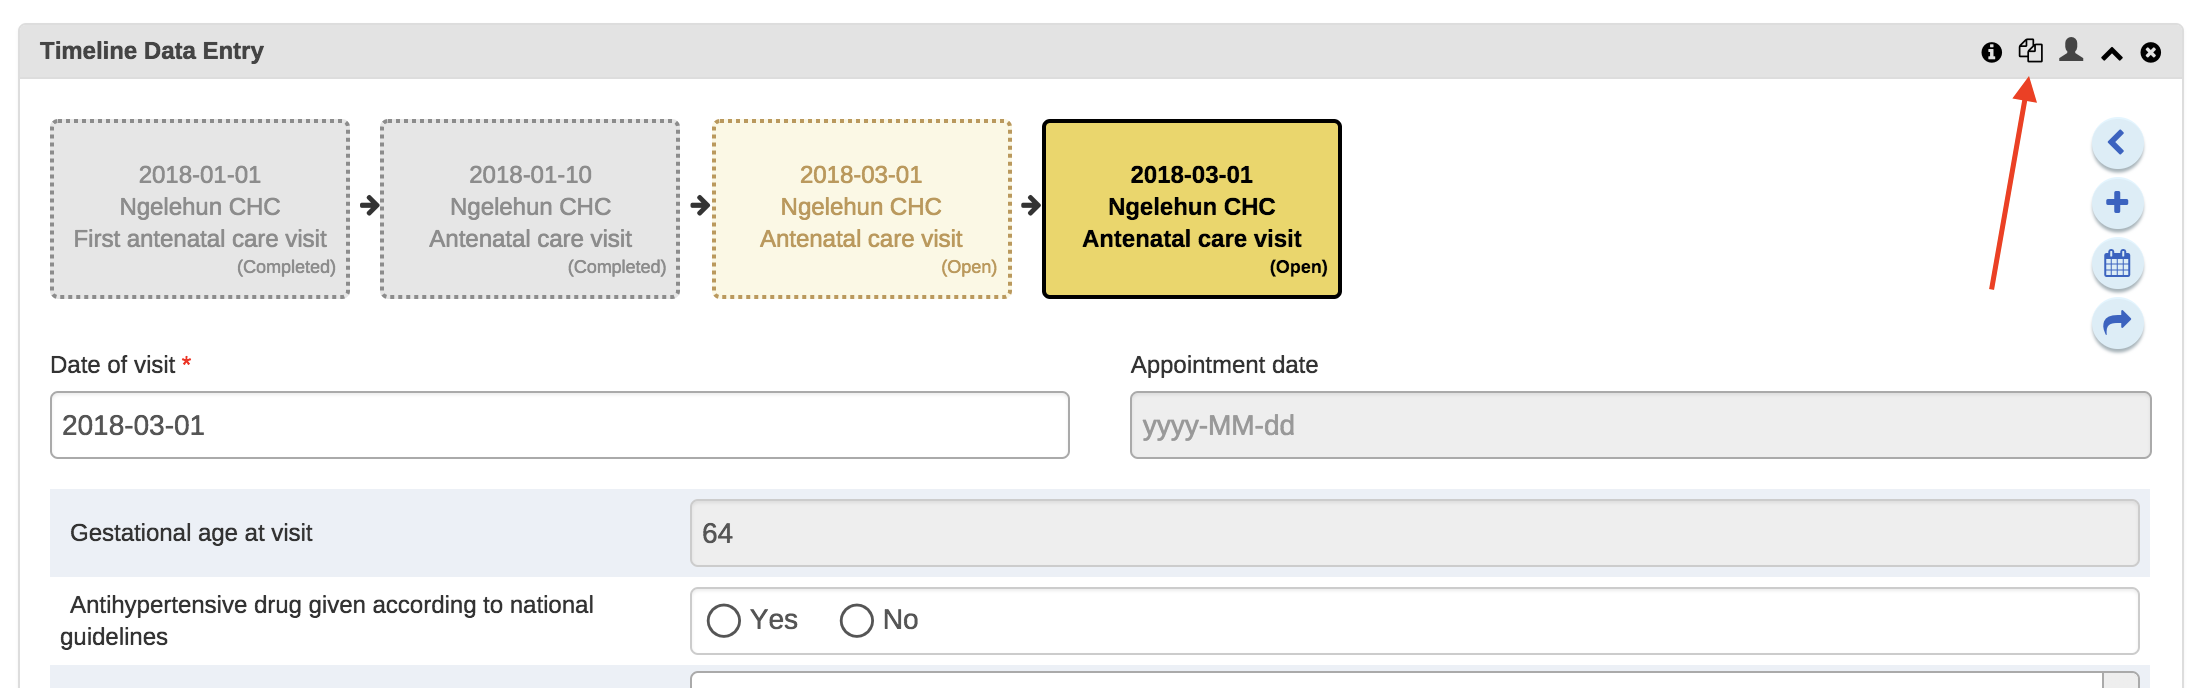Click the copy/compare forms icon in header
Viewport: 2188px width, 688px height.
pyautogui.click(x=2030, y=51)
